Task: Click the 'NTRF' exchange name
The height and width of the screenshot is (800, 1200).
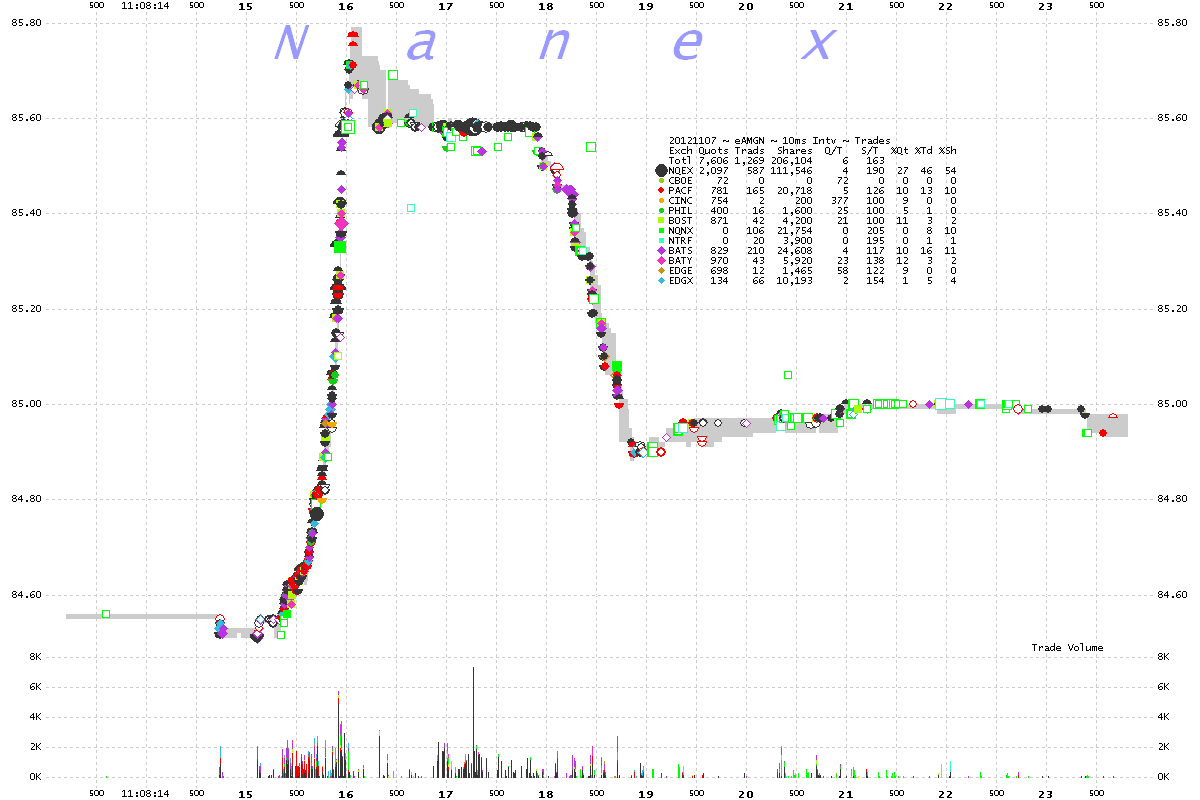Action: [680, 240]
